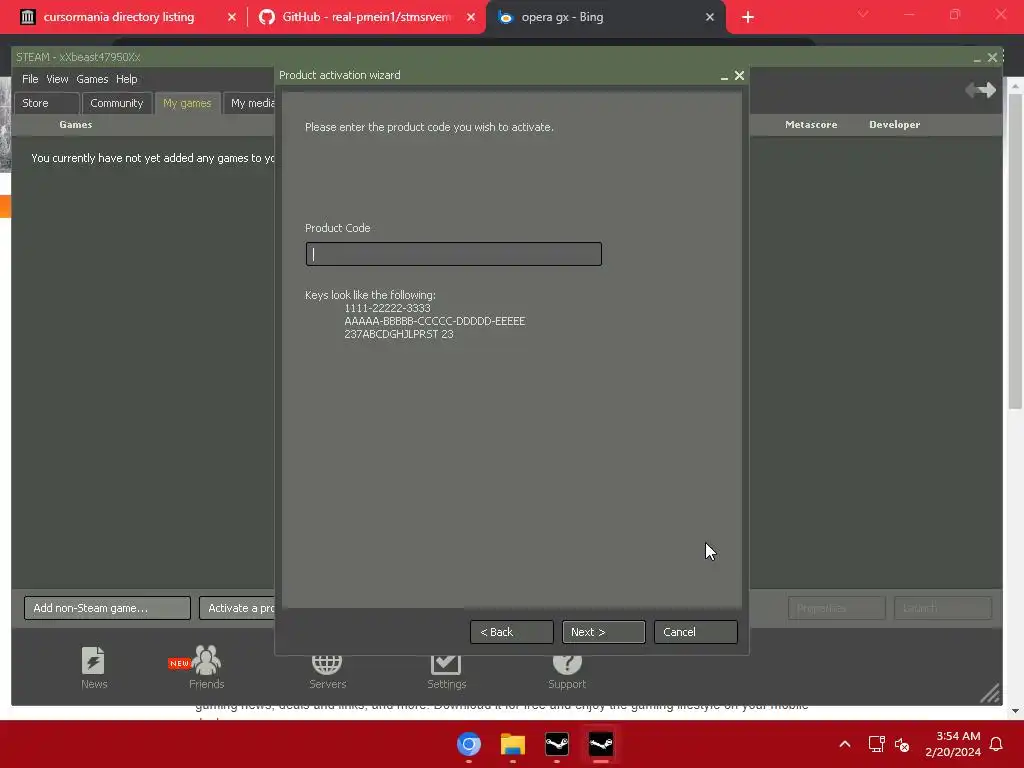Click the network status tray icon
Viewport: 1024px width, 768px height.
pos(876,744)
